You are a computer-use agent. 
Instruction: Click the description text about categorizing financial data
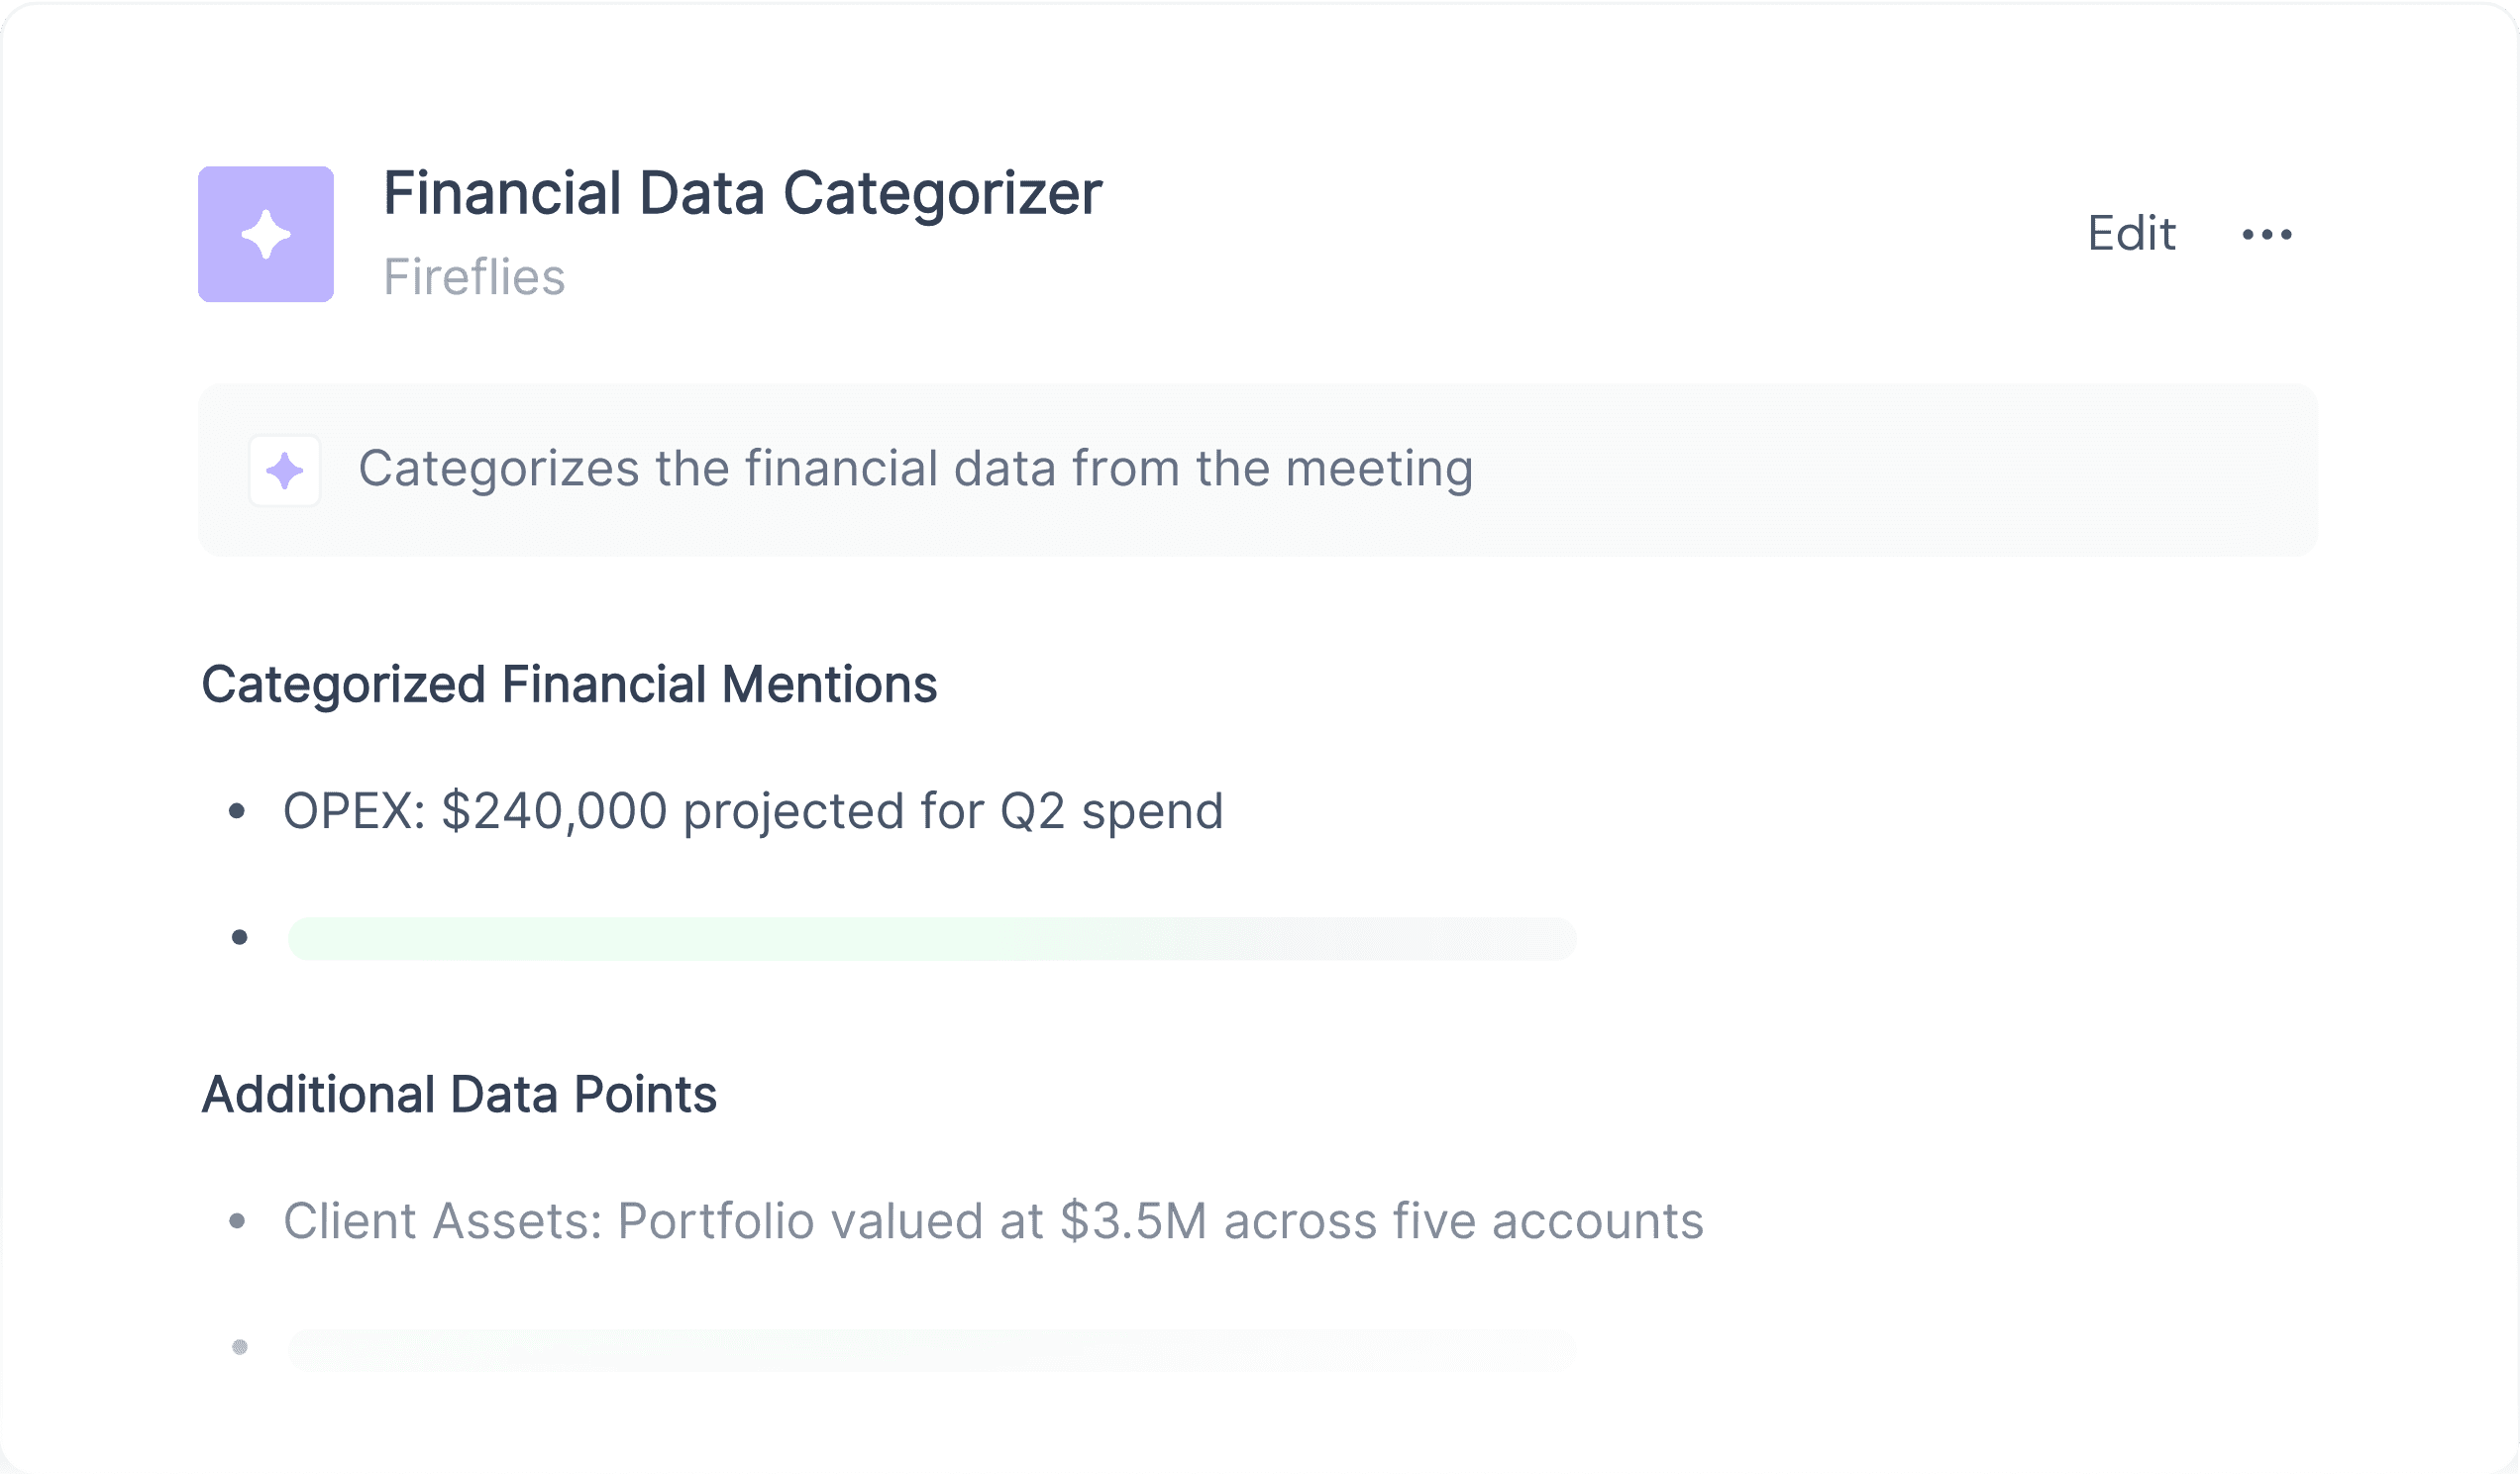pyautogui.click(x=915, y=468)
